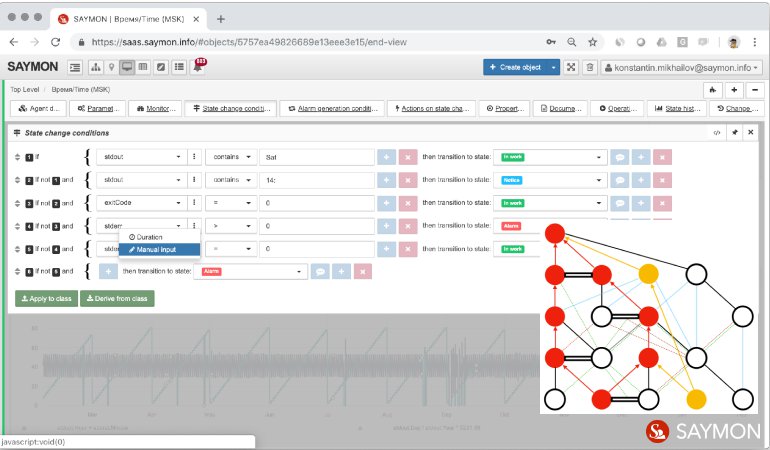Open the greater-than operator dropdown in rule 4

231,226
